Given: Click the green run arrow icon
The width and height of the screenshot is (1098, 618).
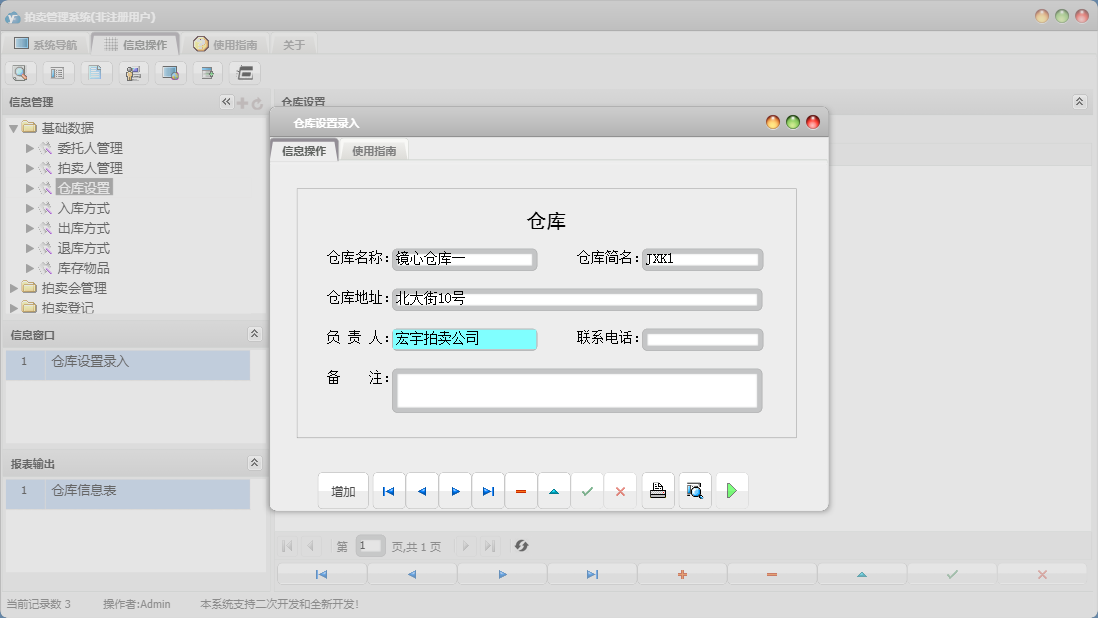Looking at the screenshot, I should click(x=732, y=490).
